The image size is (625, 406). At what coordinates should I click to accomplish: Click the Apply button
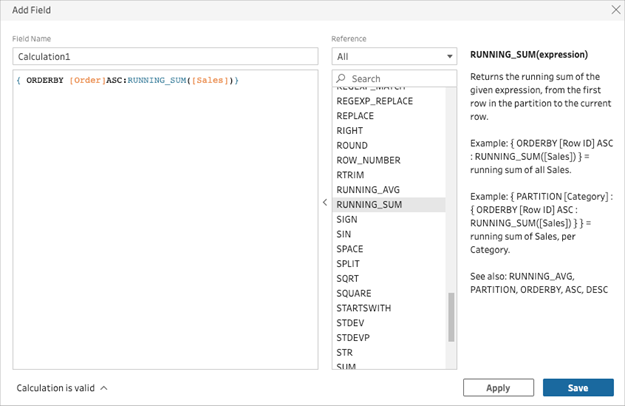click(498, 388)
